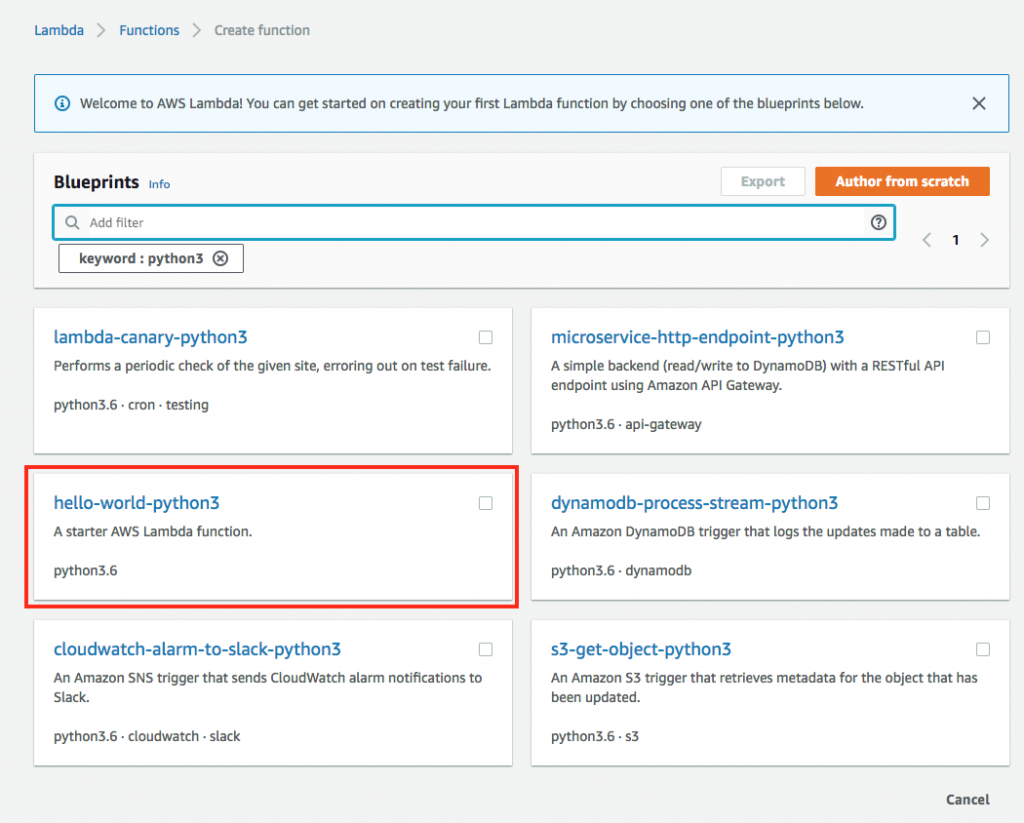This screenshot has height=823, width=1024.
Task: Click the Info link next to Blueprints
Action: point(159,184)
